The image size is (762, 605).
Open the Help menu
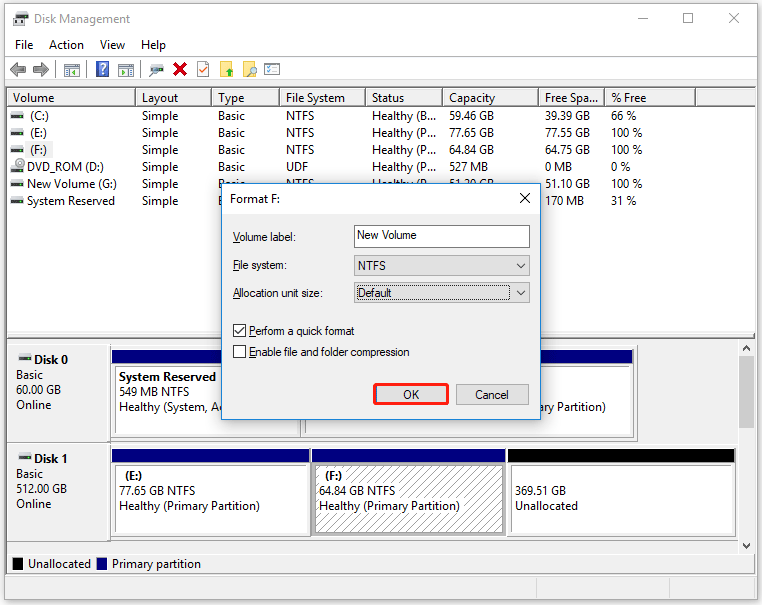pyautogui.click(x=153, y=45)
